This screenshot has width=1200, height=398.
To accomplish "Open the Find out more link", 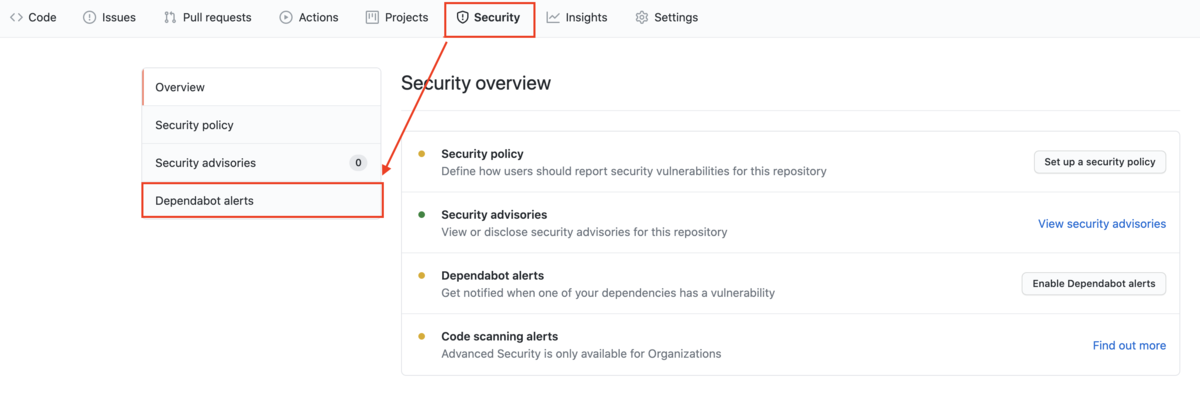I will 1129,345.
